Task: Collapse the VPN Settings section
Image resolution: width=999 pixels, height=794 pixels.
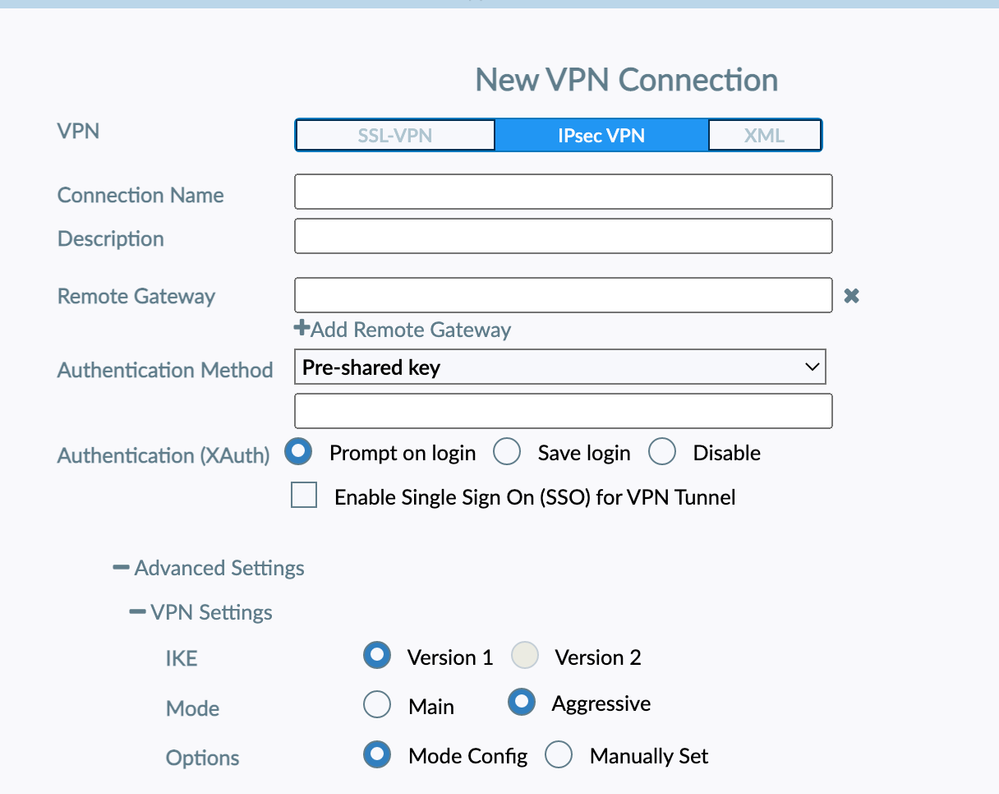Action: (x=138, y=612)
